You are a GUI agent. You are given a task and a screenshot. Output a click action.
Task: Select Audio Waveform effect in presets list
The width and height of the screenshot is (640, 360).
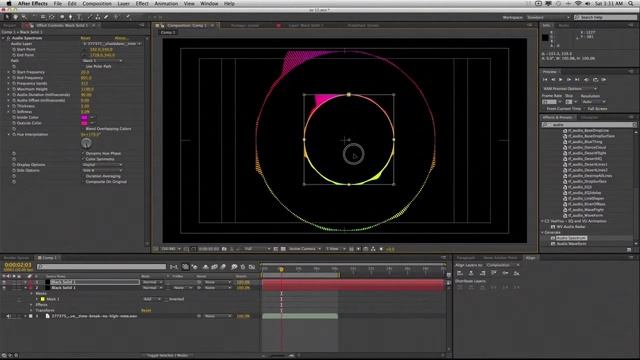pos(571,244)
